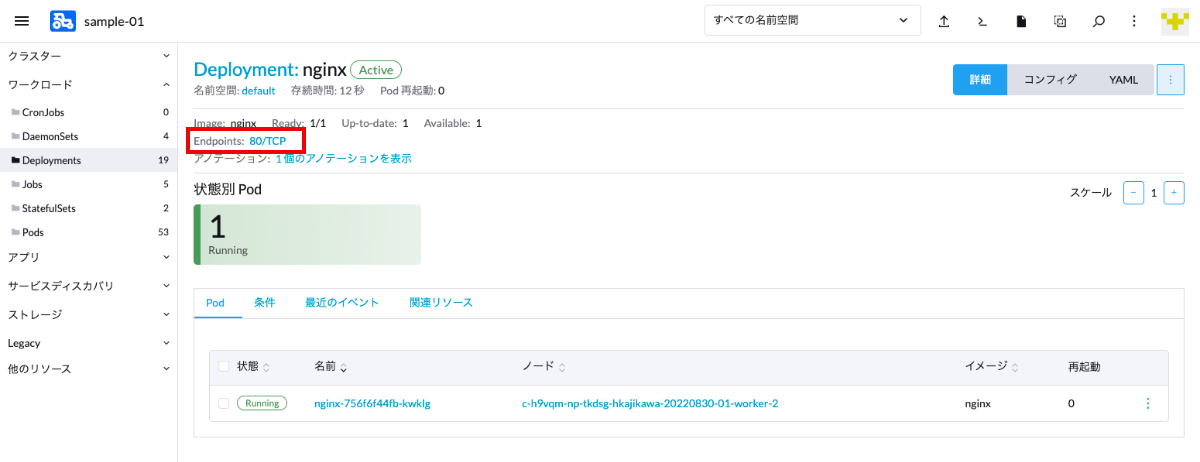Select all pods with header checkbox
The image size is (1200, 462).
click(224, 367)
